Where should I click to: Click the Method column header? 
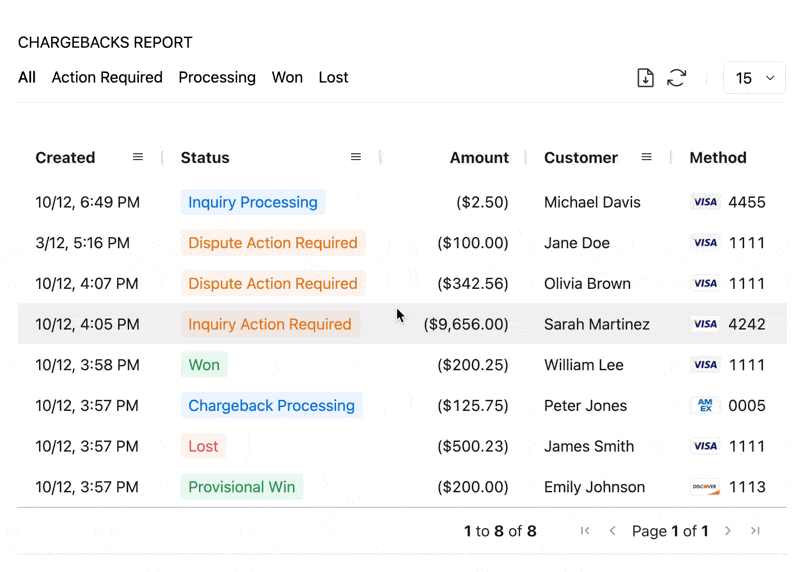(x=717, y=158)
